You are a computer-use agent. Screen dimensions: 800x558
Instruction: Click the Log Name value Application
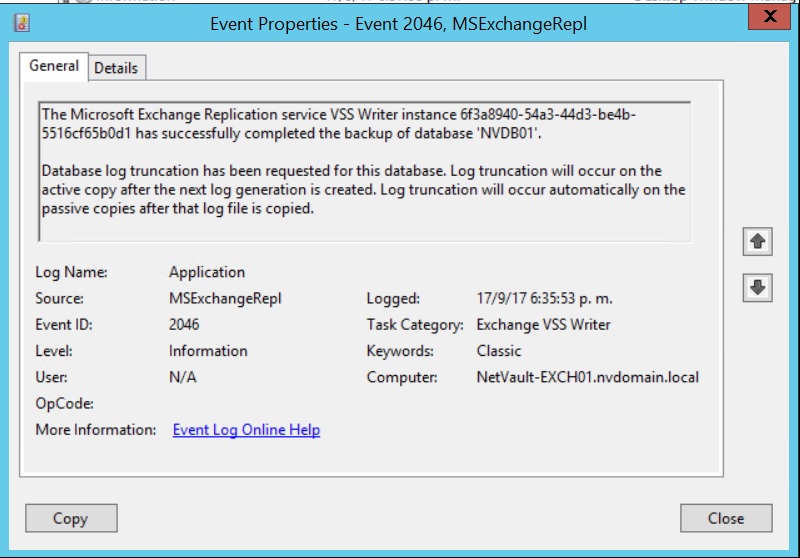(x=207, y=272)
